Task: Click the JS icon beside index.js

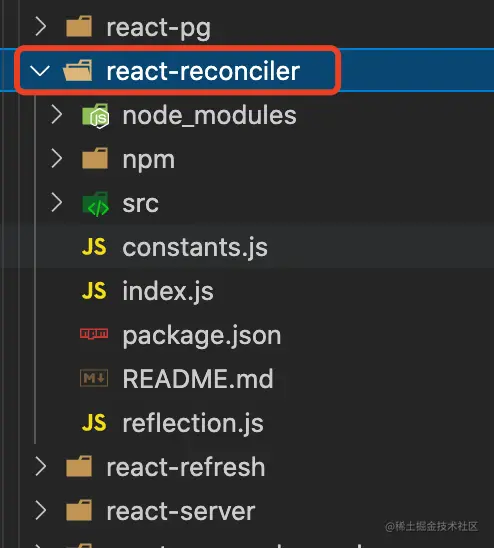Action: coord(94,291)
